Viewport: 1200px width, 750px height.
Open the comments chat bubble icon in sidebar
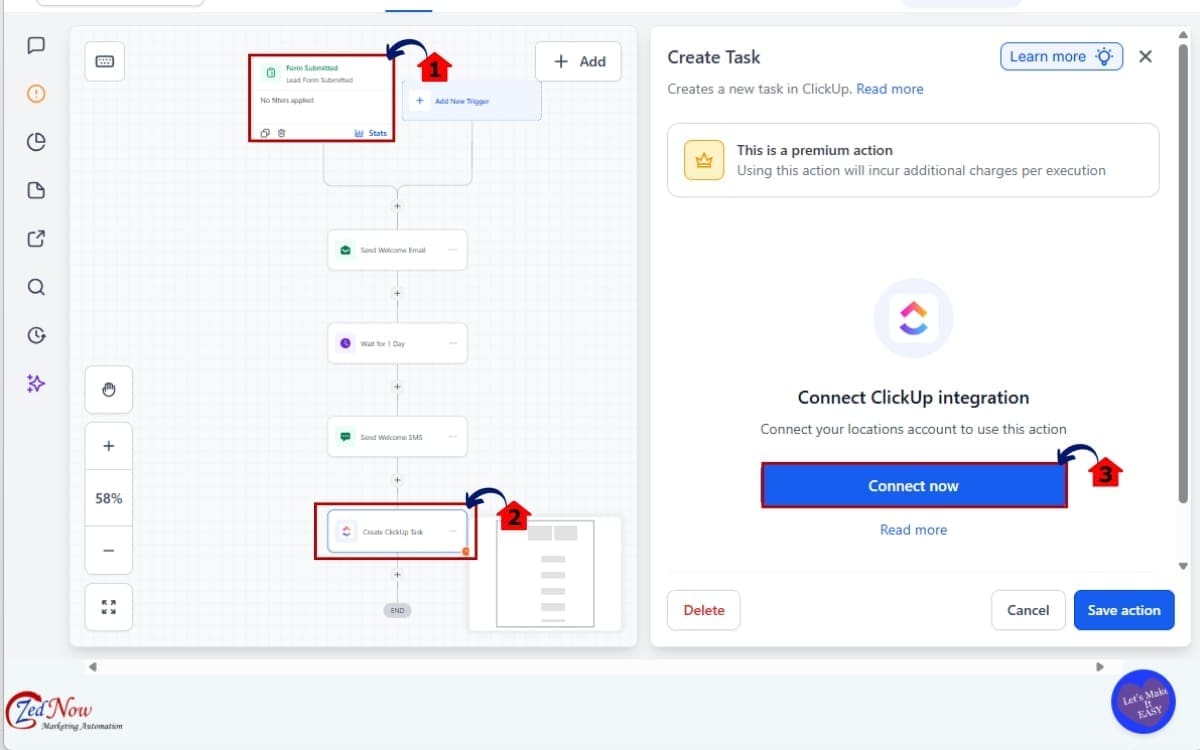[36, 45]
